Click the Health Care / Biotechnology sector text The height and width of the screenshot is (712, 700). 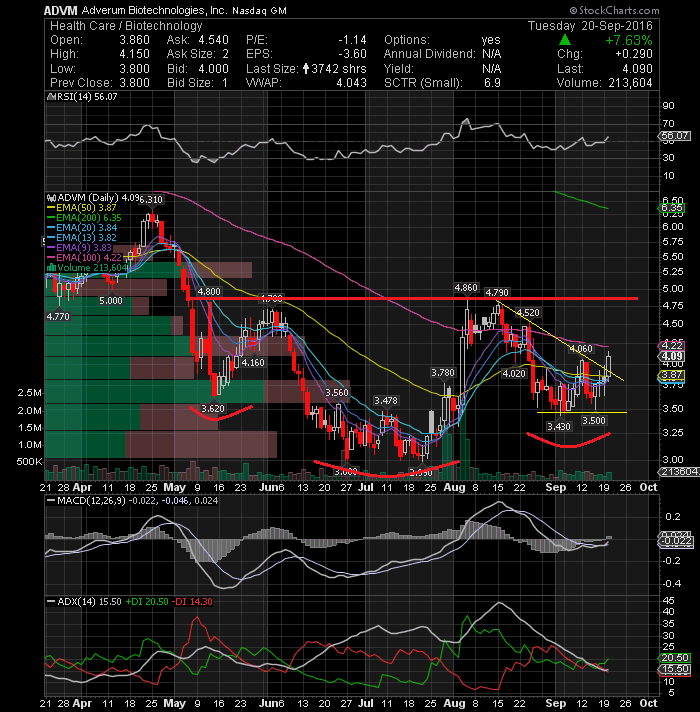(126, 26)
